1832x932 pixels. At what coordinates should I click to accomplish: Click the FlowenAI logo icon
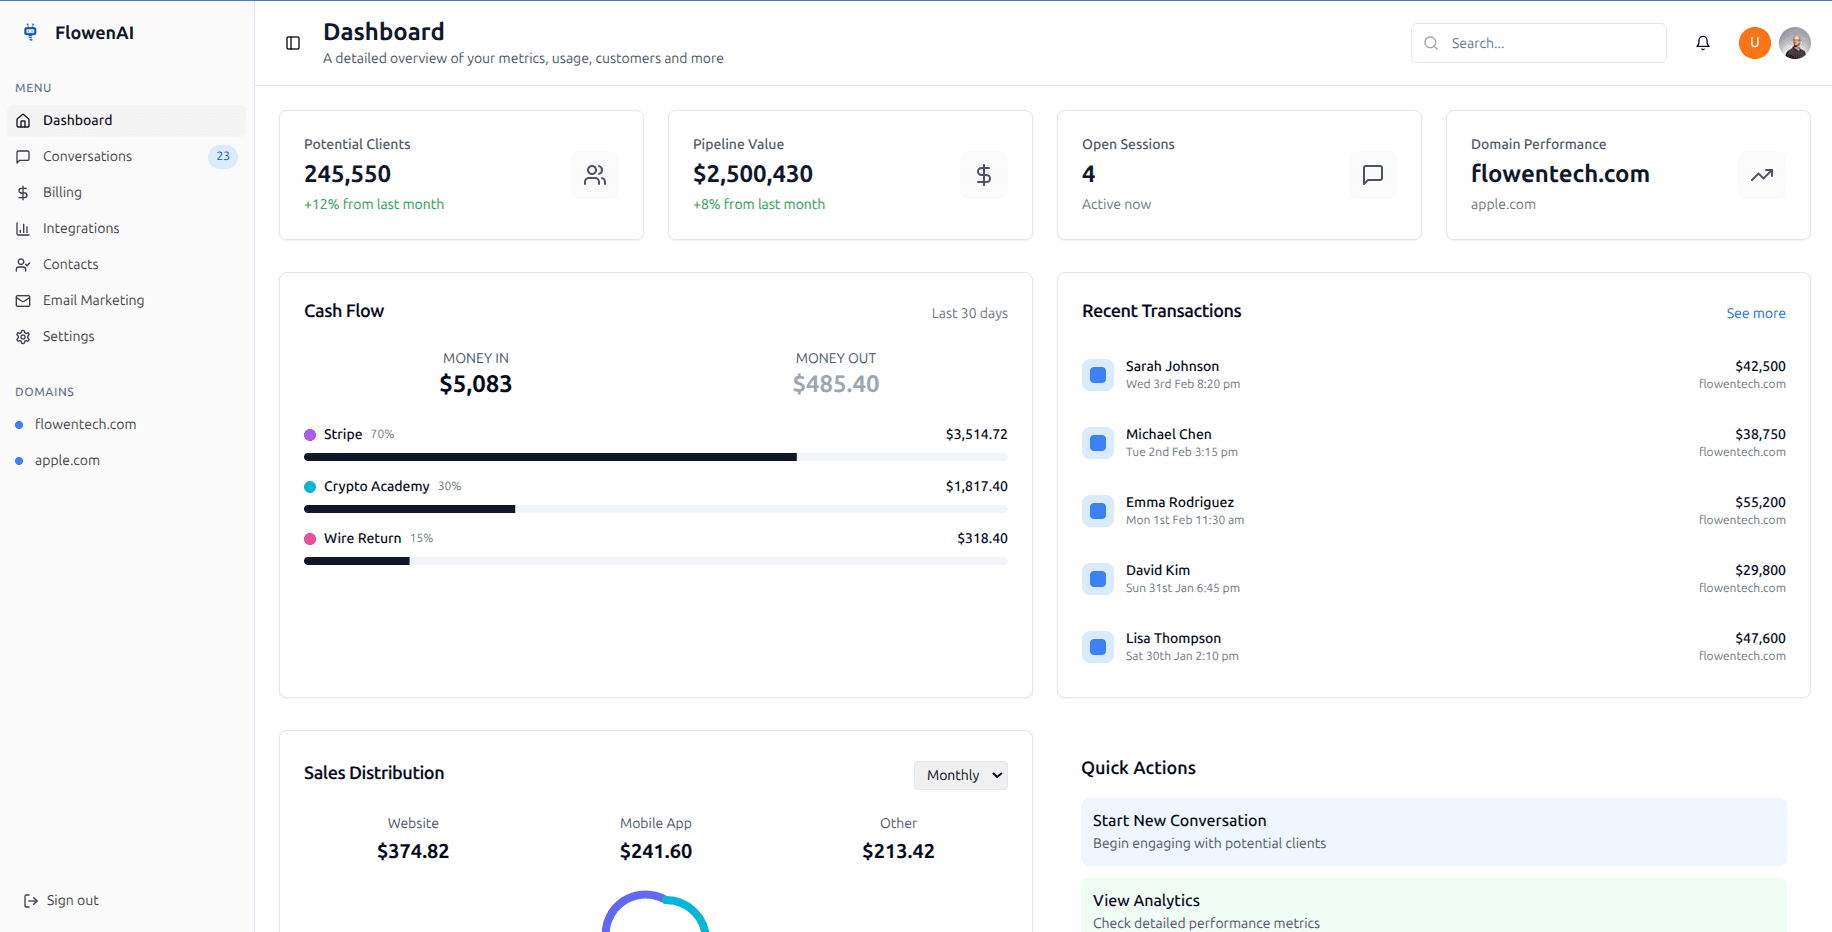coord(31,33)
